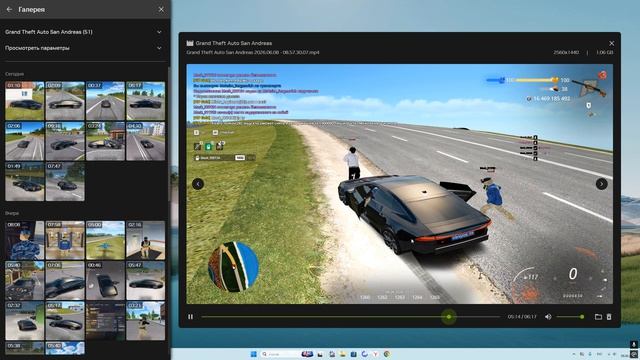Click the video frame in the player
Viewport: 640px width, 360px height.
tap(400, 184)
